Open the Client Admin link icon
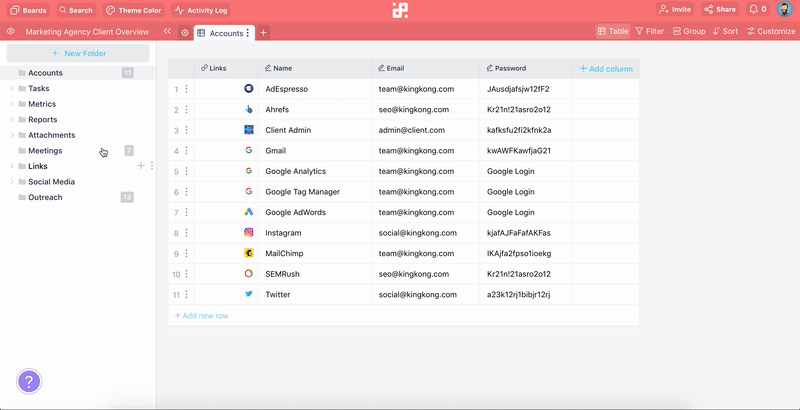Image resolution: width=800 pixels, height=410 pixels. point(248,130)
